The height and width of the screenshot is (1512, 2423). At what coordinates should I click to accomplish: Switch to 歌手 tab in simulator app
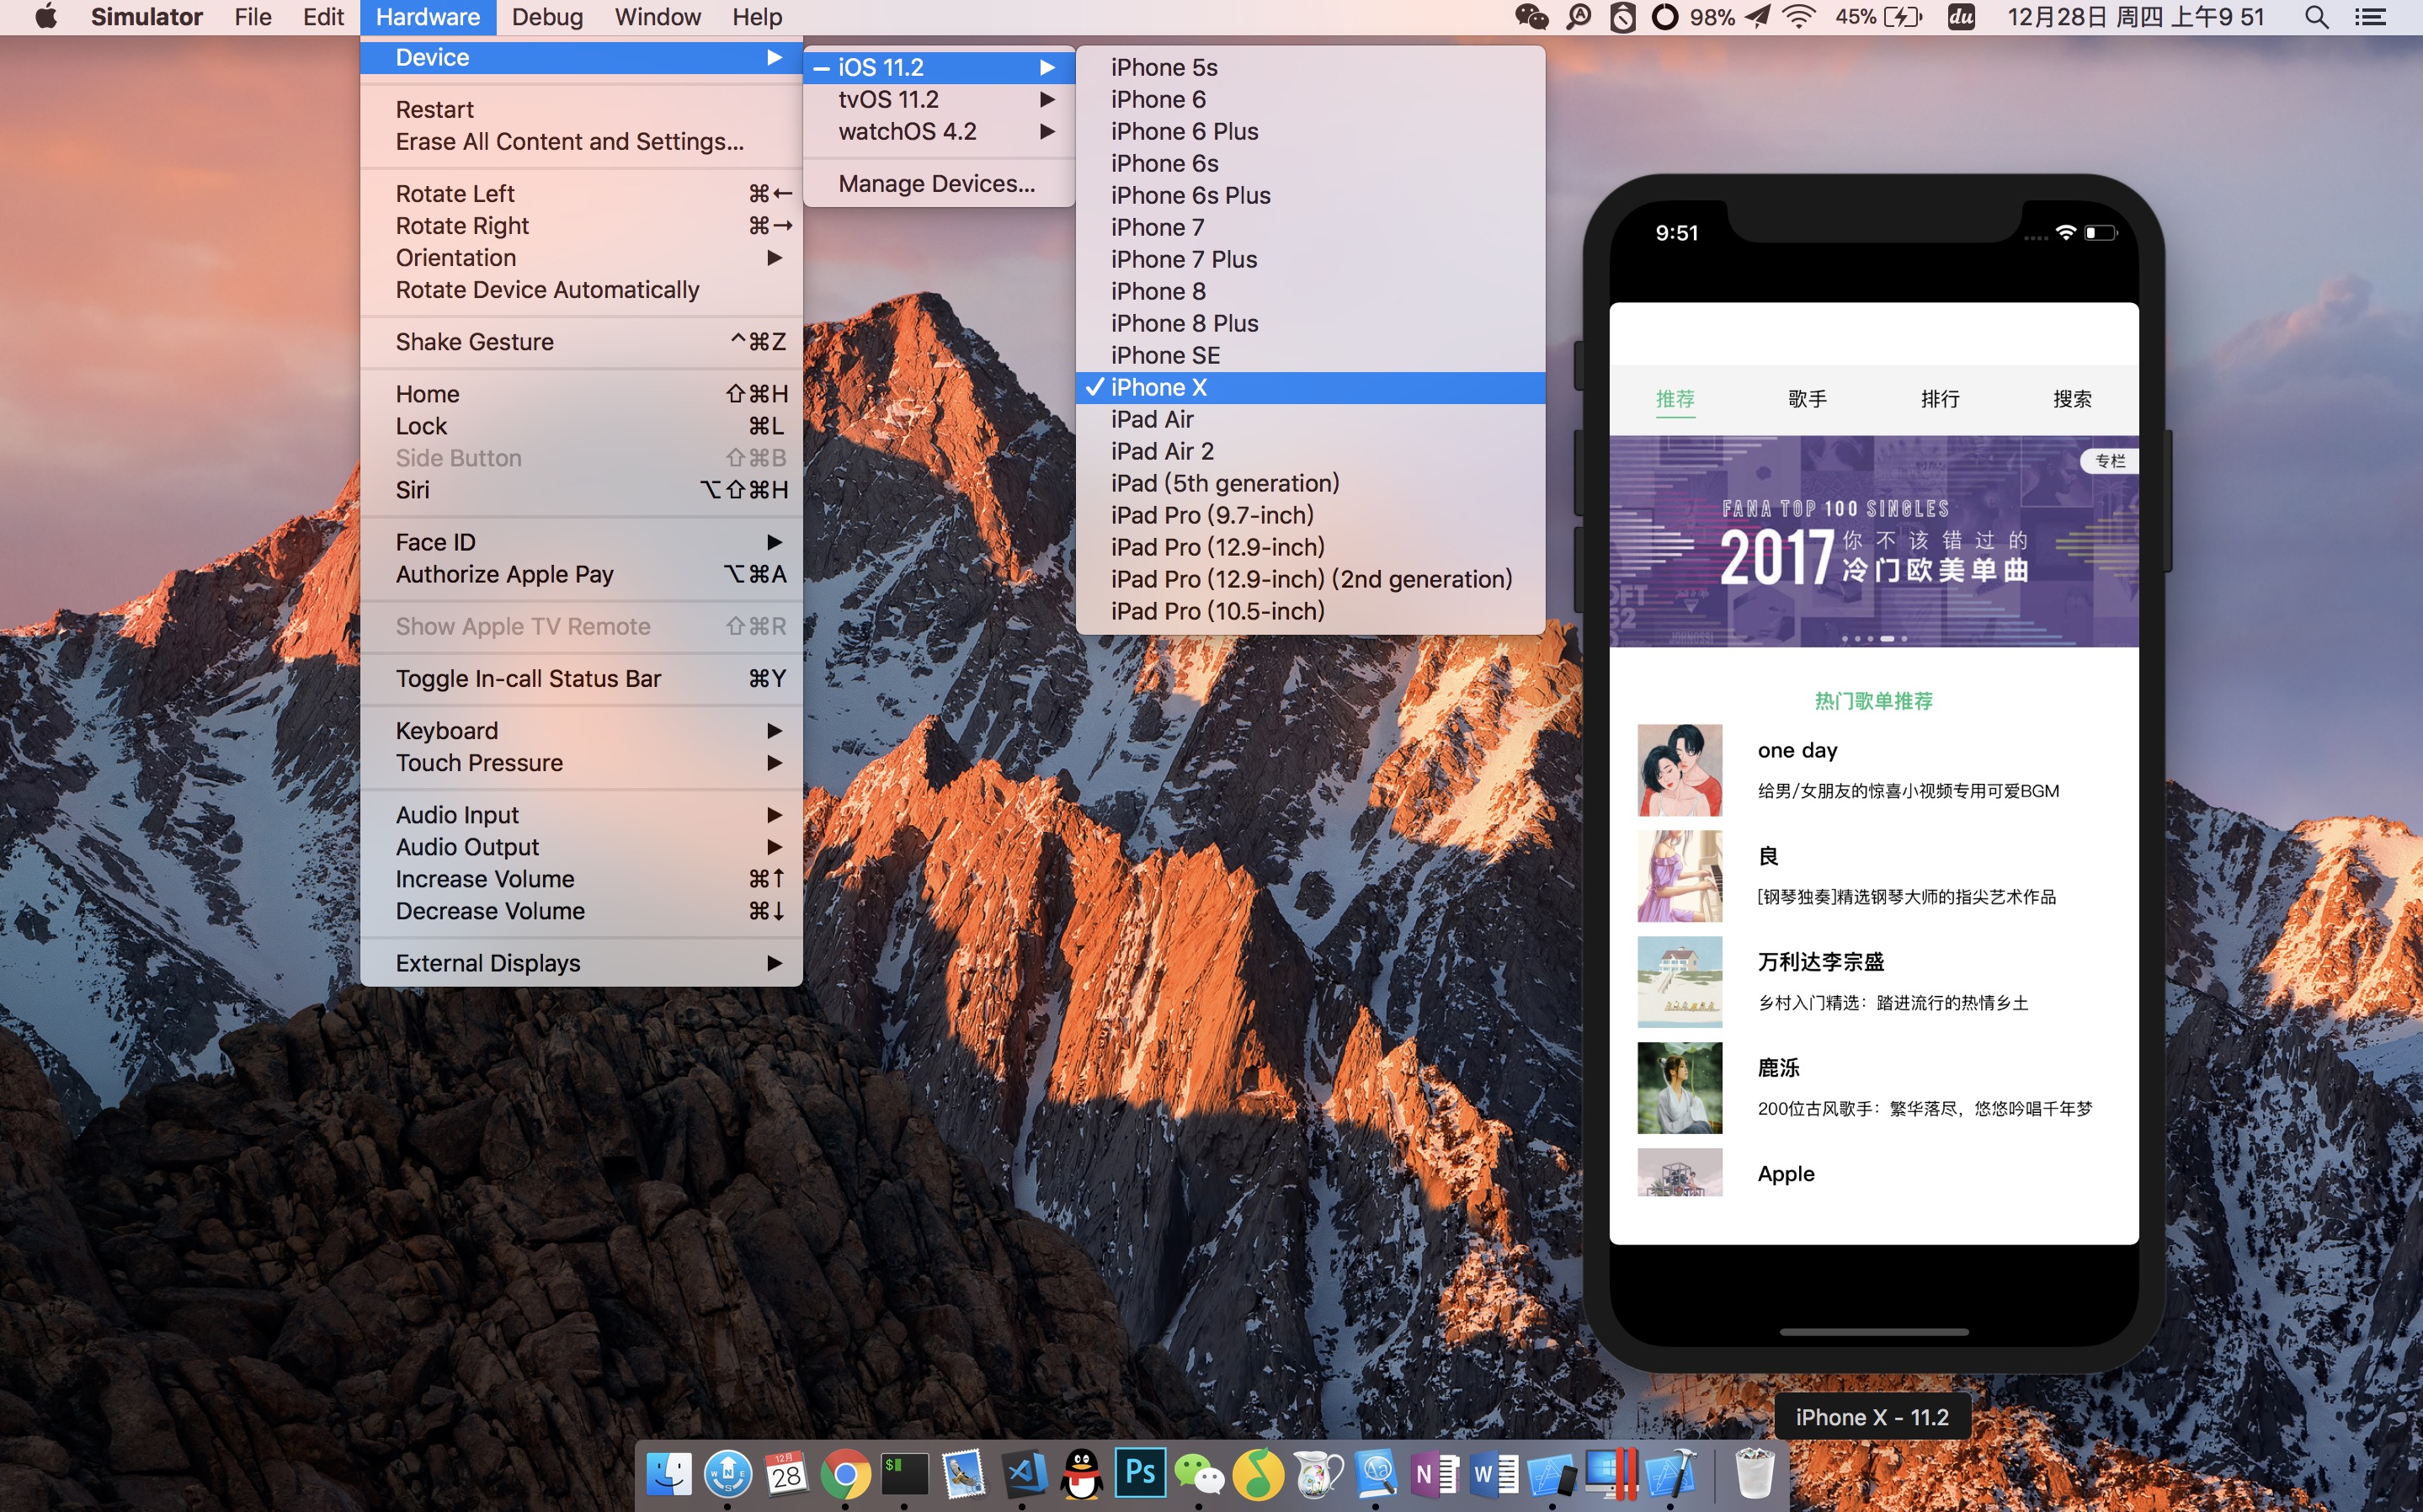(x=1807, y=399)
